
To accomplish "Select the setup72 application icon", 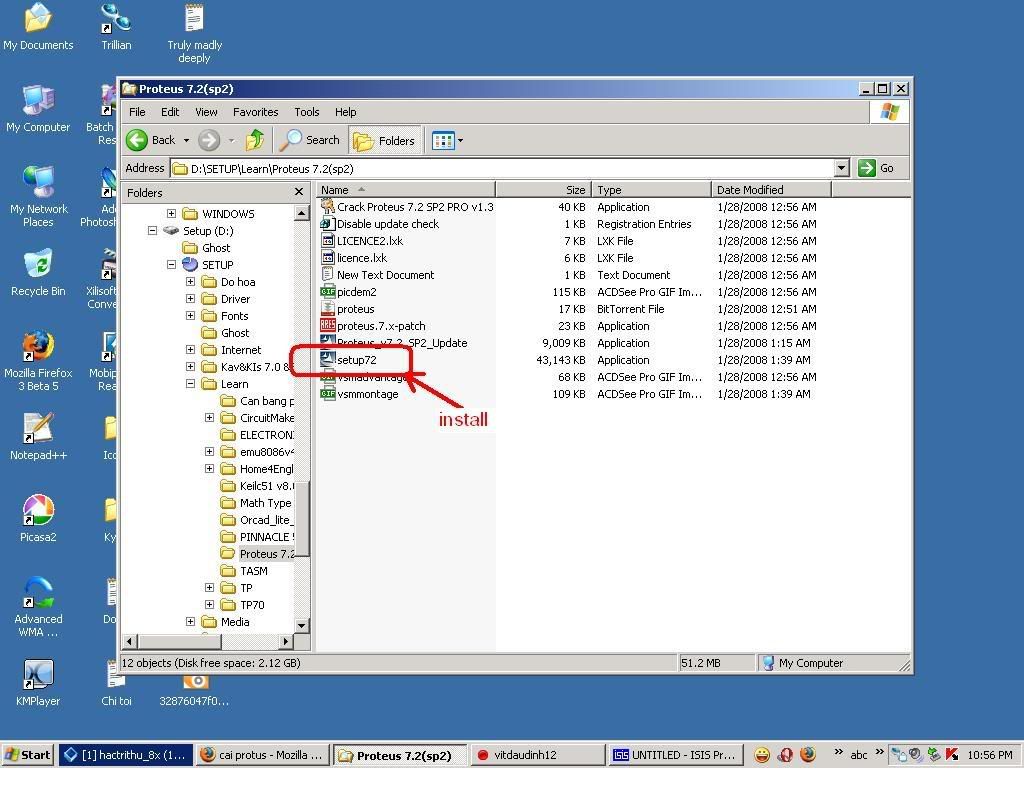I will [x=328, y=359].
